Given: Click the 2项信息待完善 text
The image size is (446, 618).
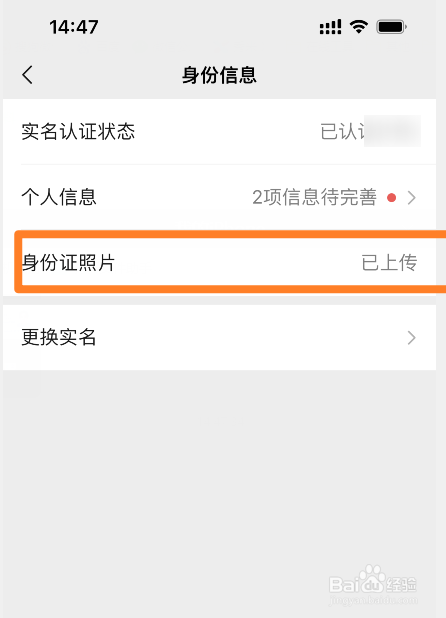Looking at the screenshot, I should coord(314,197).
